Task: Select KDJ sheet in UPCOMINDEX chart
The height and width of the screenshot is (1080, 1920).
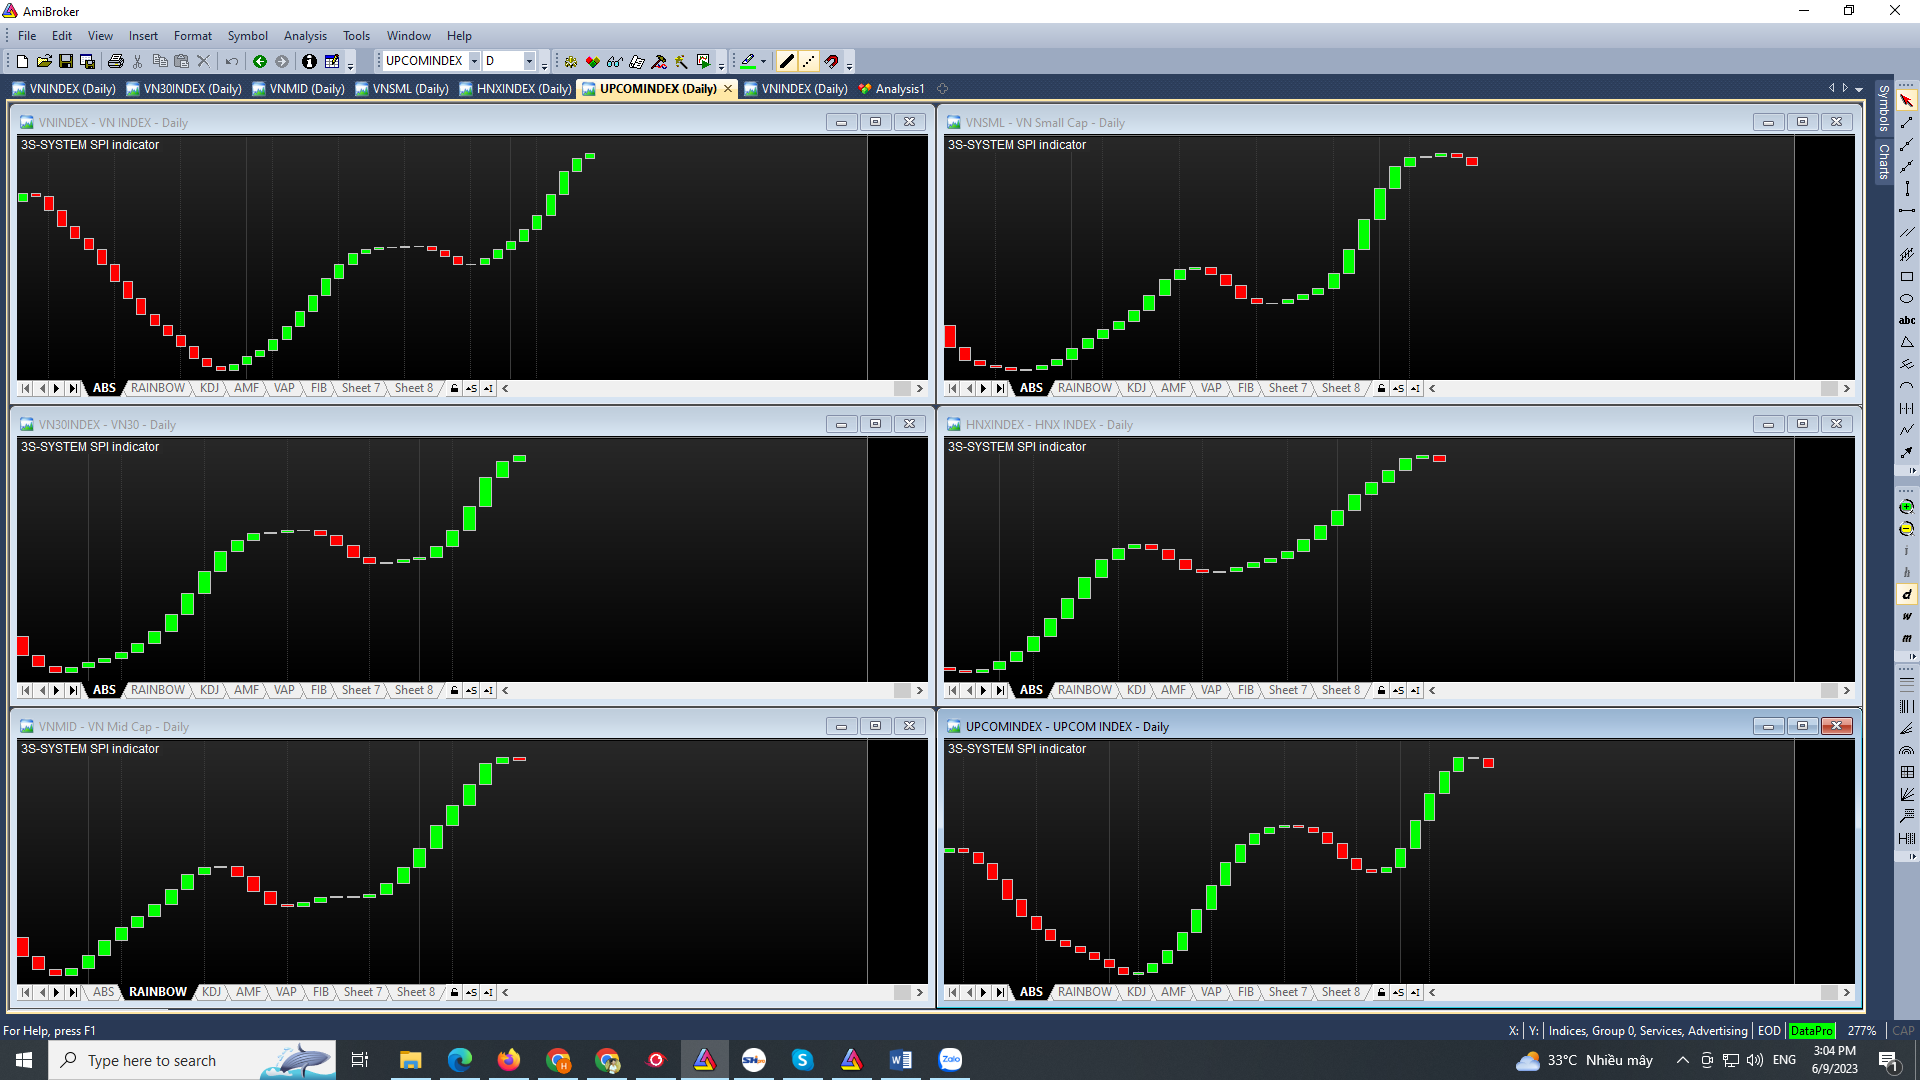Action: click(1136, 992)
